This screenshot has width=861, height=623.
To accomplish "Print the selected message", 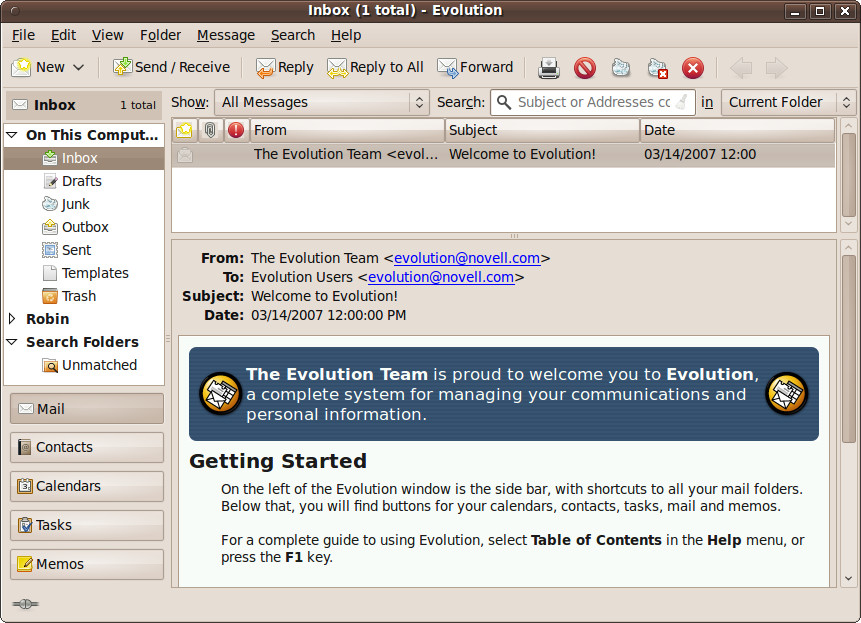I will [x=548, y=68].
